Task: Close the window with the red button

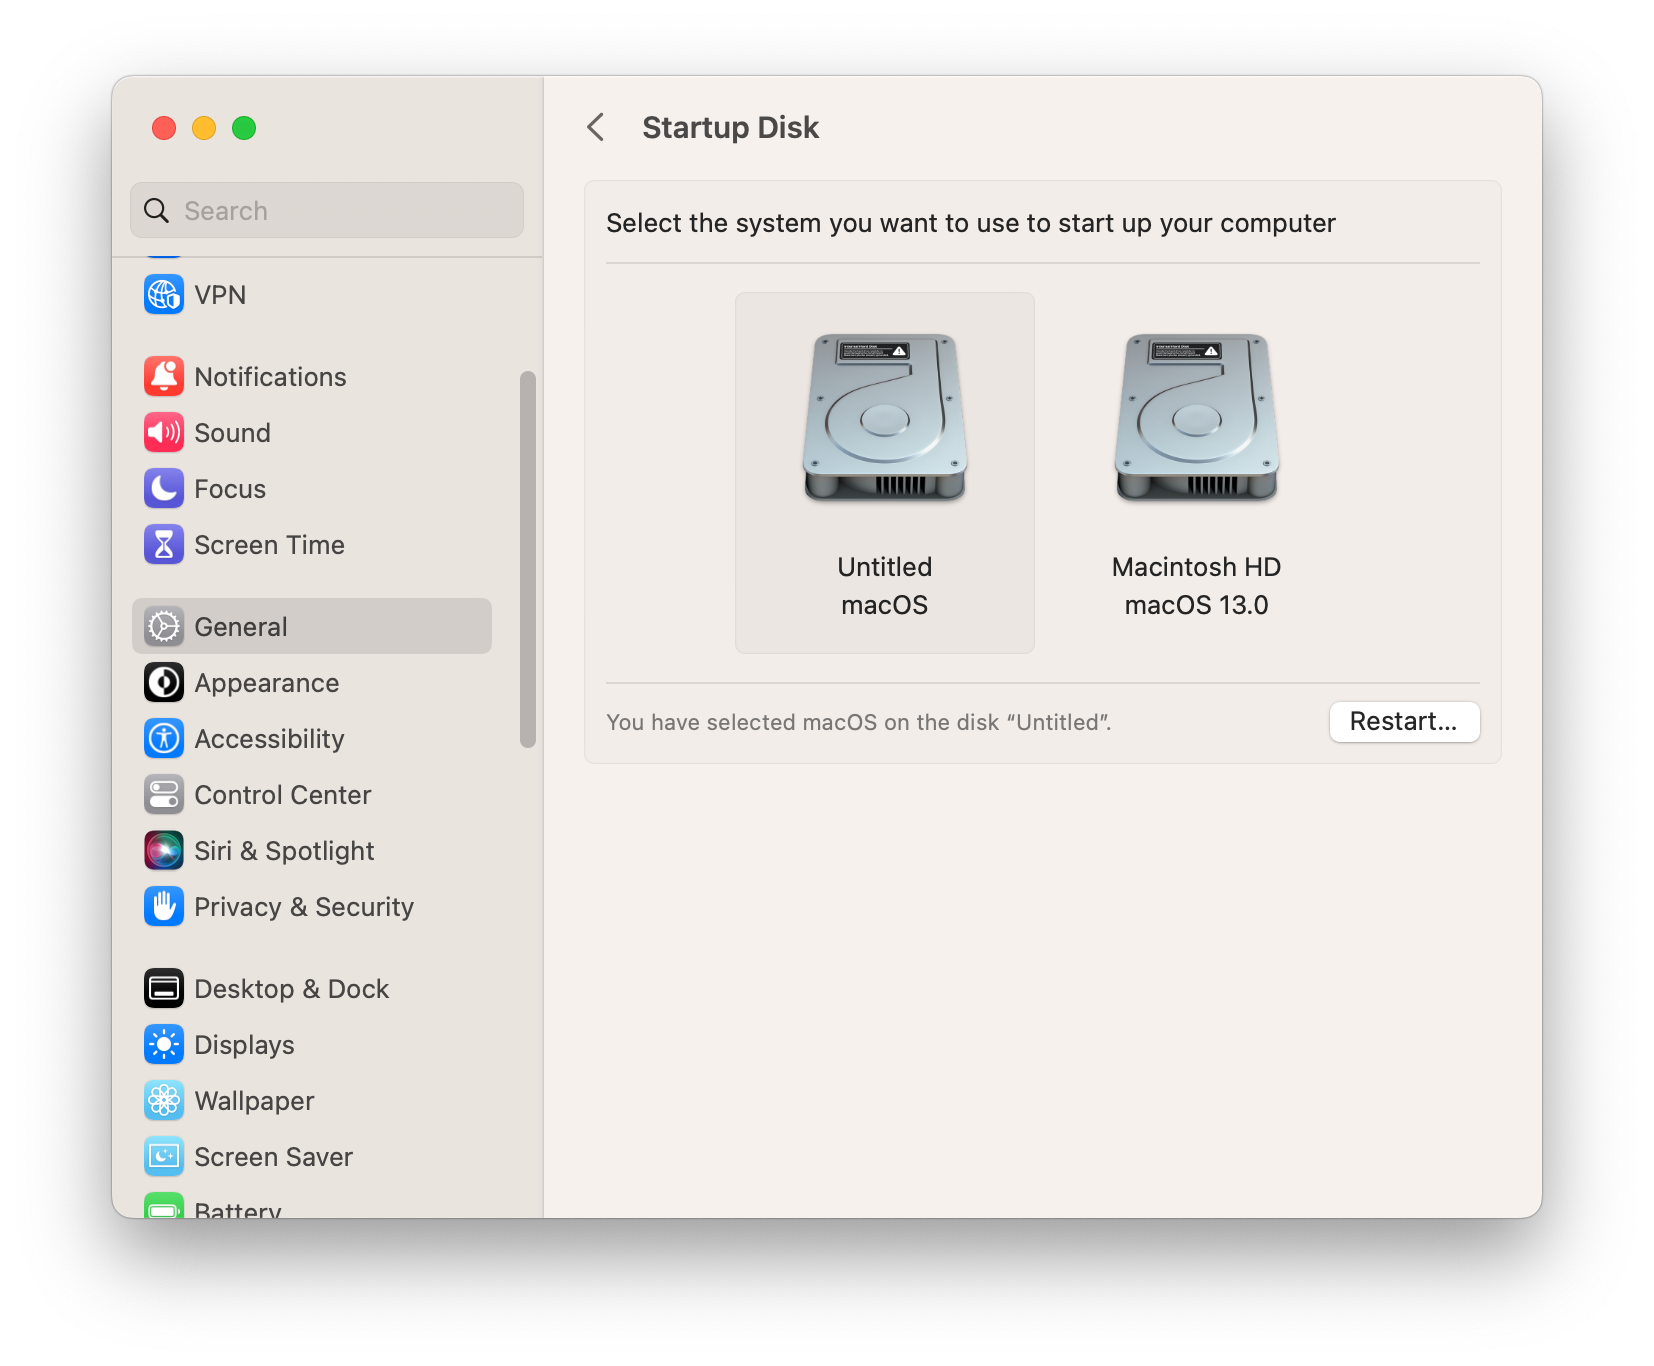Action: (164, 128)
